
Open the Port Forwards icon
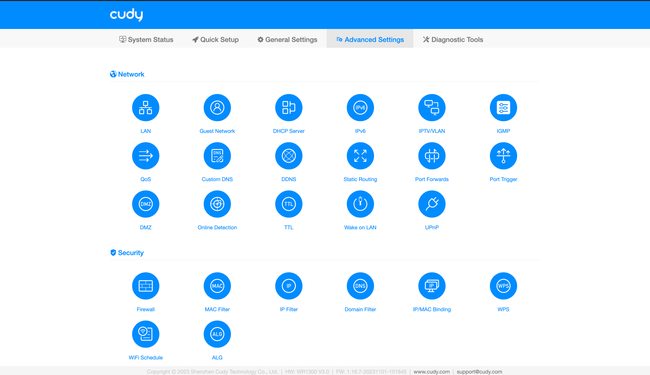[432, 156]
